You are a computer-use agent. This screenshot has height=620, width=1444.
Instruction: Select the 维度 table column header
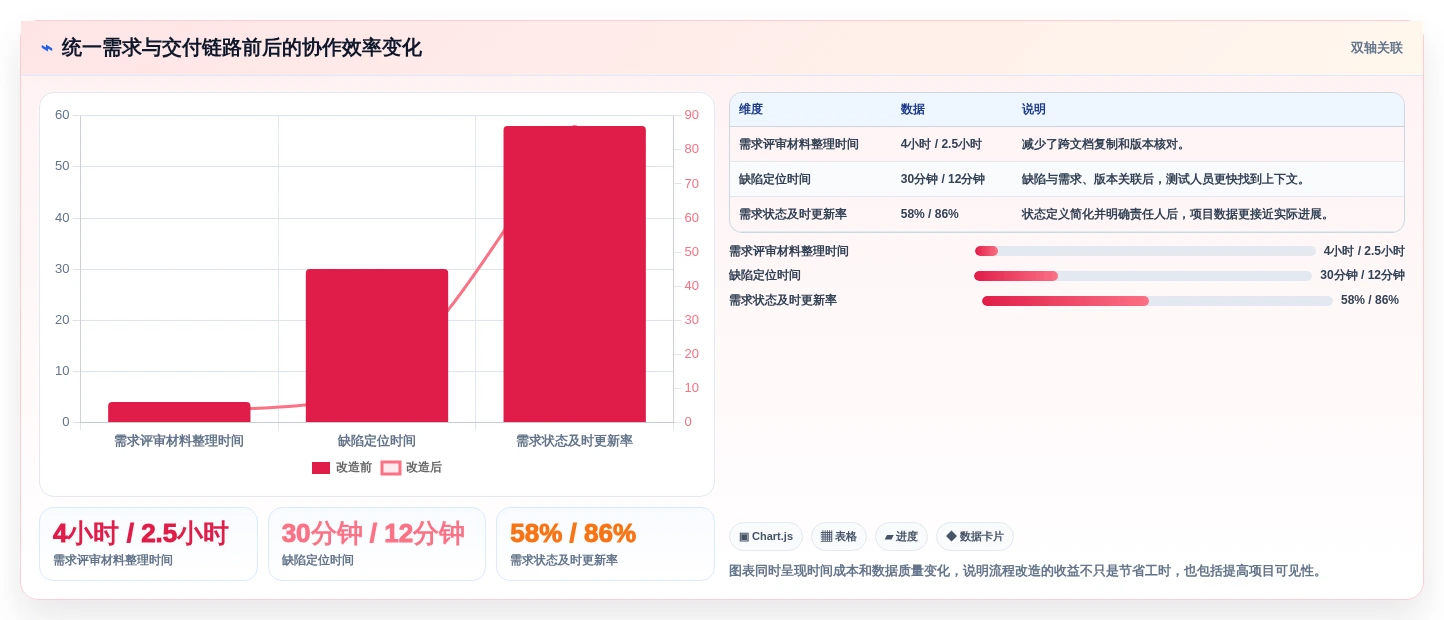(x=751, y=110)
